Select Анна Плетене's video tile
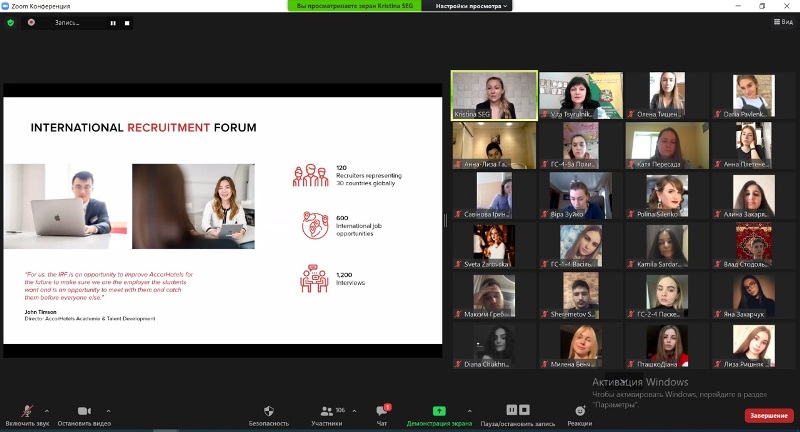The height and width of the screenshot is (432, 800). pyautogui.click(x=754, y=145)
